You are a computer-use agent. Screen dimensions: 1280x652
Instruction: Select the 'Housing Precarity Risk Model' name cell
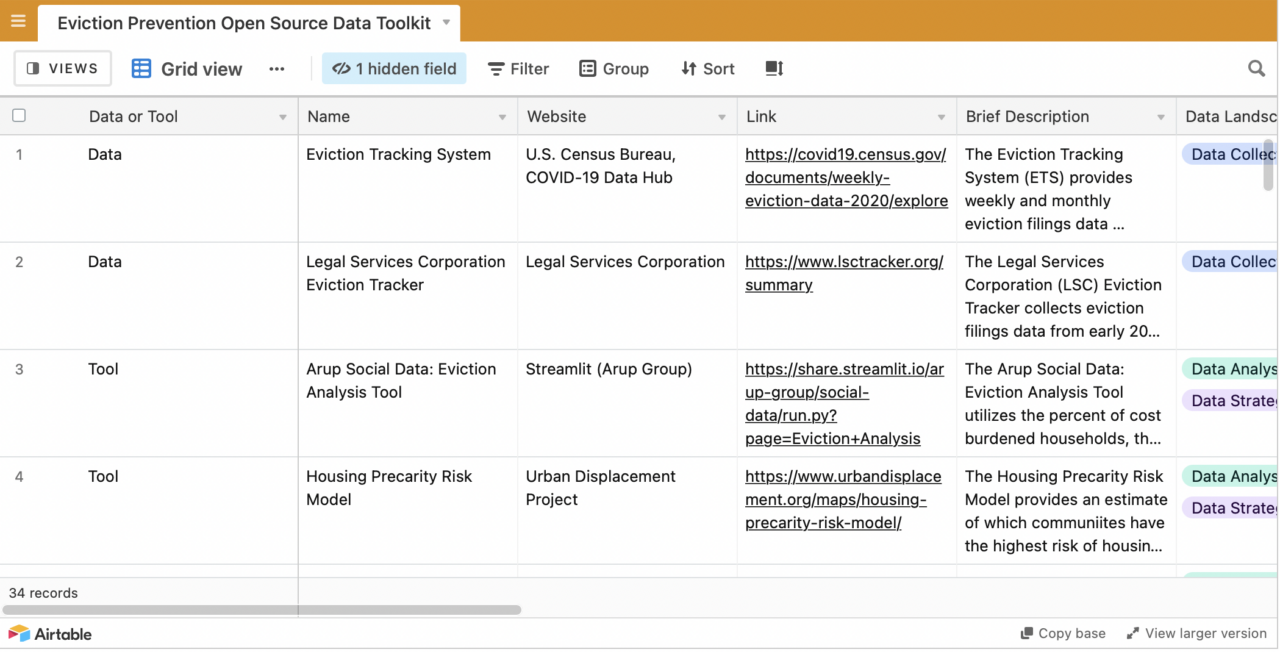coord(408,511)
